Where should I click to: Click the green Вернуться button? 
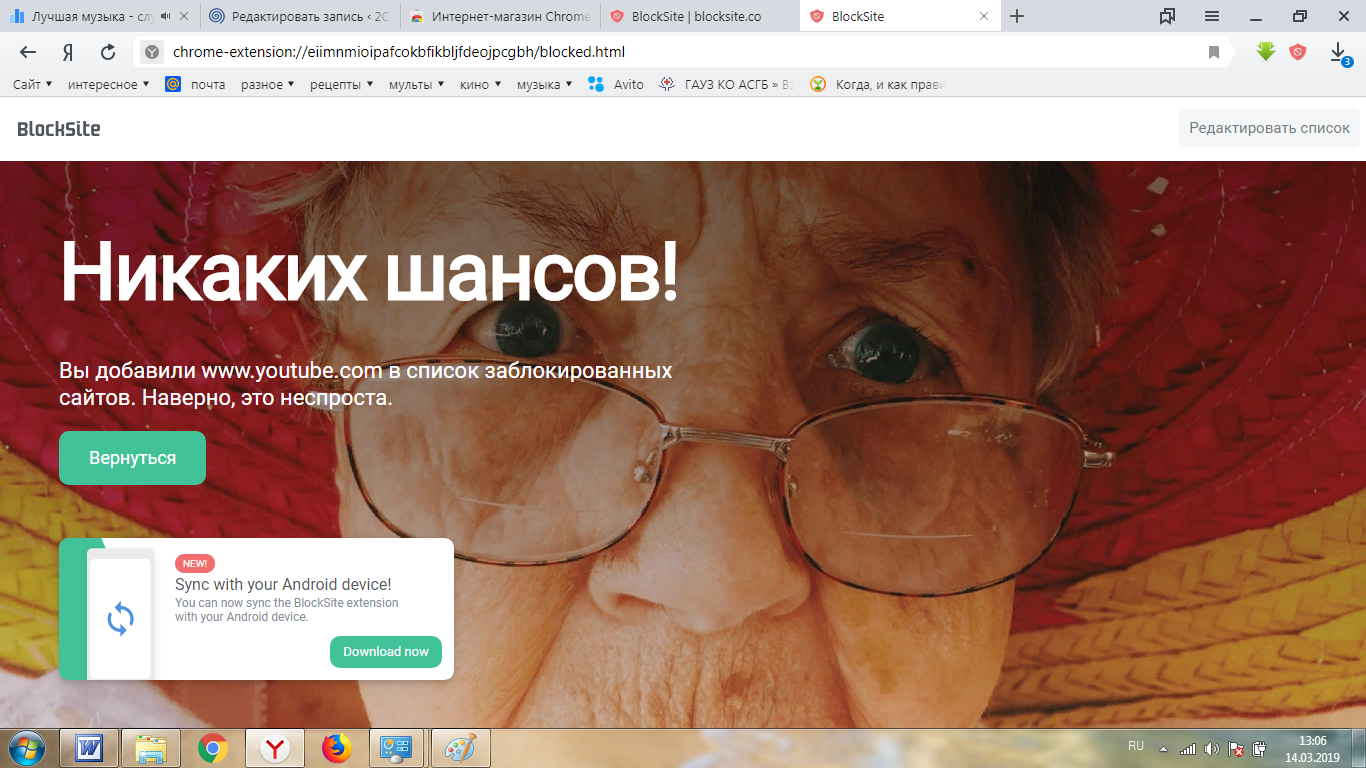coord(132,458)
